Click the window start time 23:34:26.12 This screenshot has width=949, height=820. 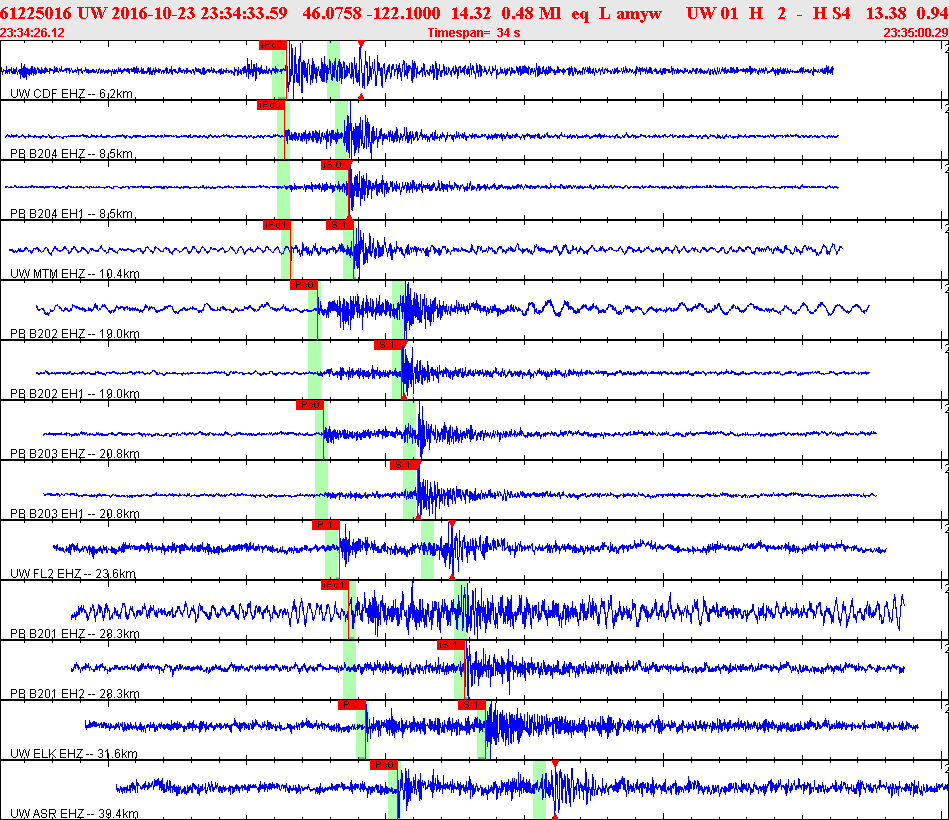[x=32, y=33]
